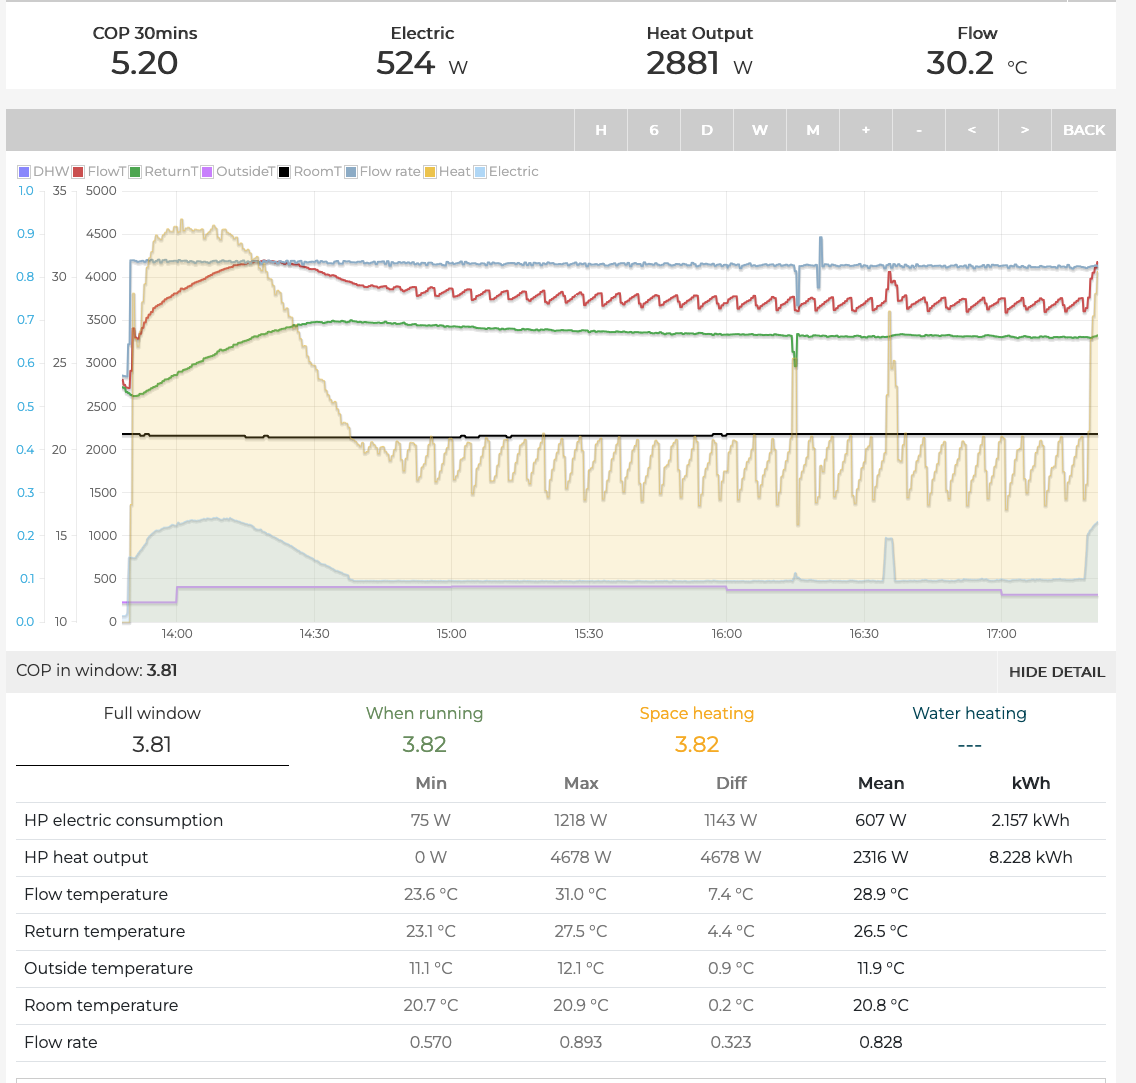Pan the graph left with the < arrow
The width and height of the screenshot is (1136, 1083).
972,130
